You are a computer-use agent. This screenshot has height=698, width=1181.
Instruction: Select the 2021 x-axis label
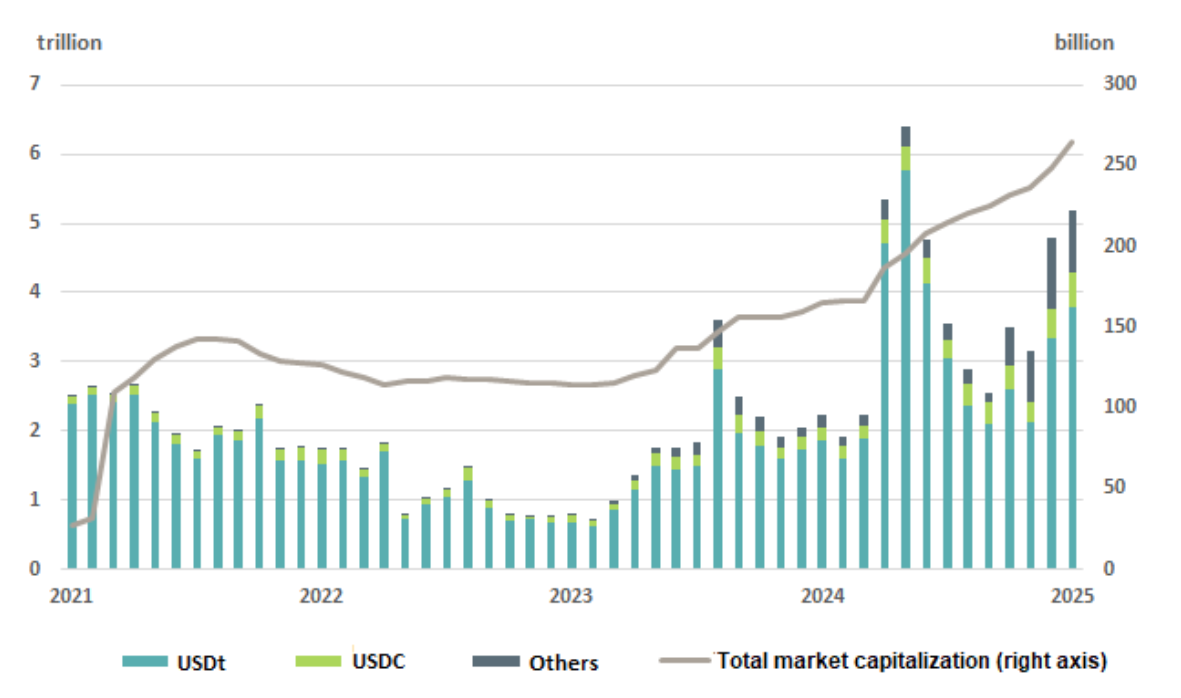pyautogui.click(x=72, y=596)
